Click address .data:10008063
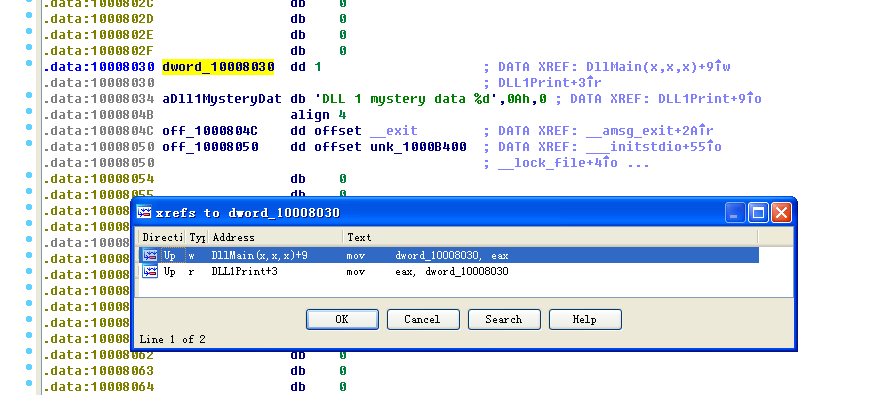The image size is (870, 395). [99, 370]
